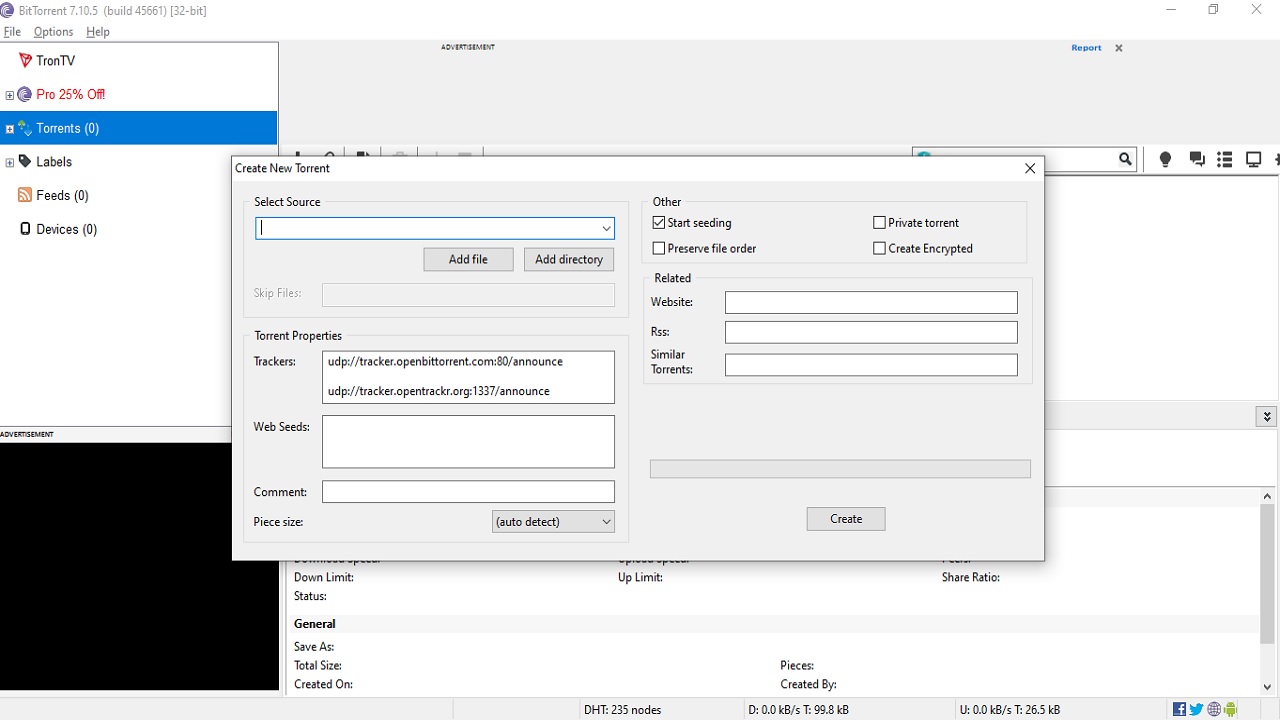Click the detail pane collapse chevron button
Viewport: 1280px width, 720px height.
point(1267,416)
